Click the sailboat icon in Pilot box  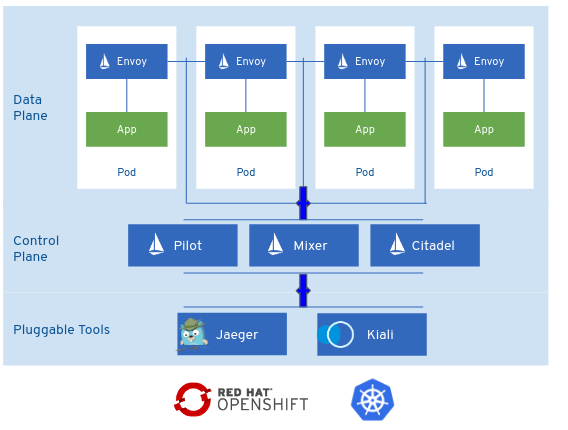156,244
